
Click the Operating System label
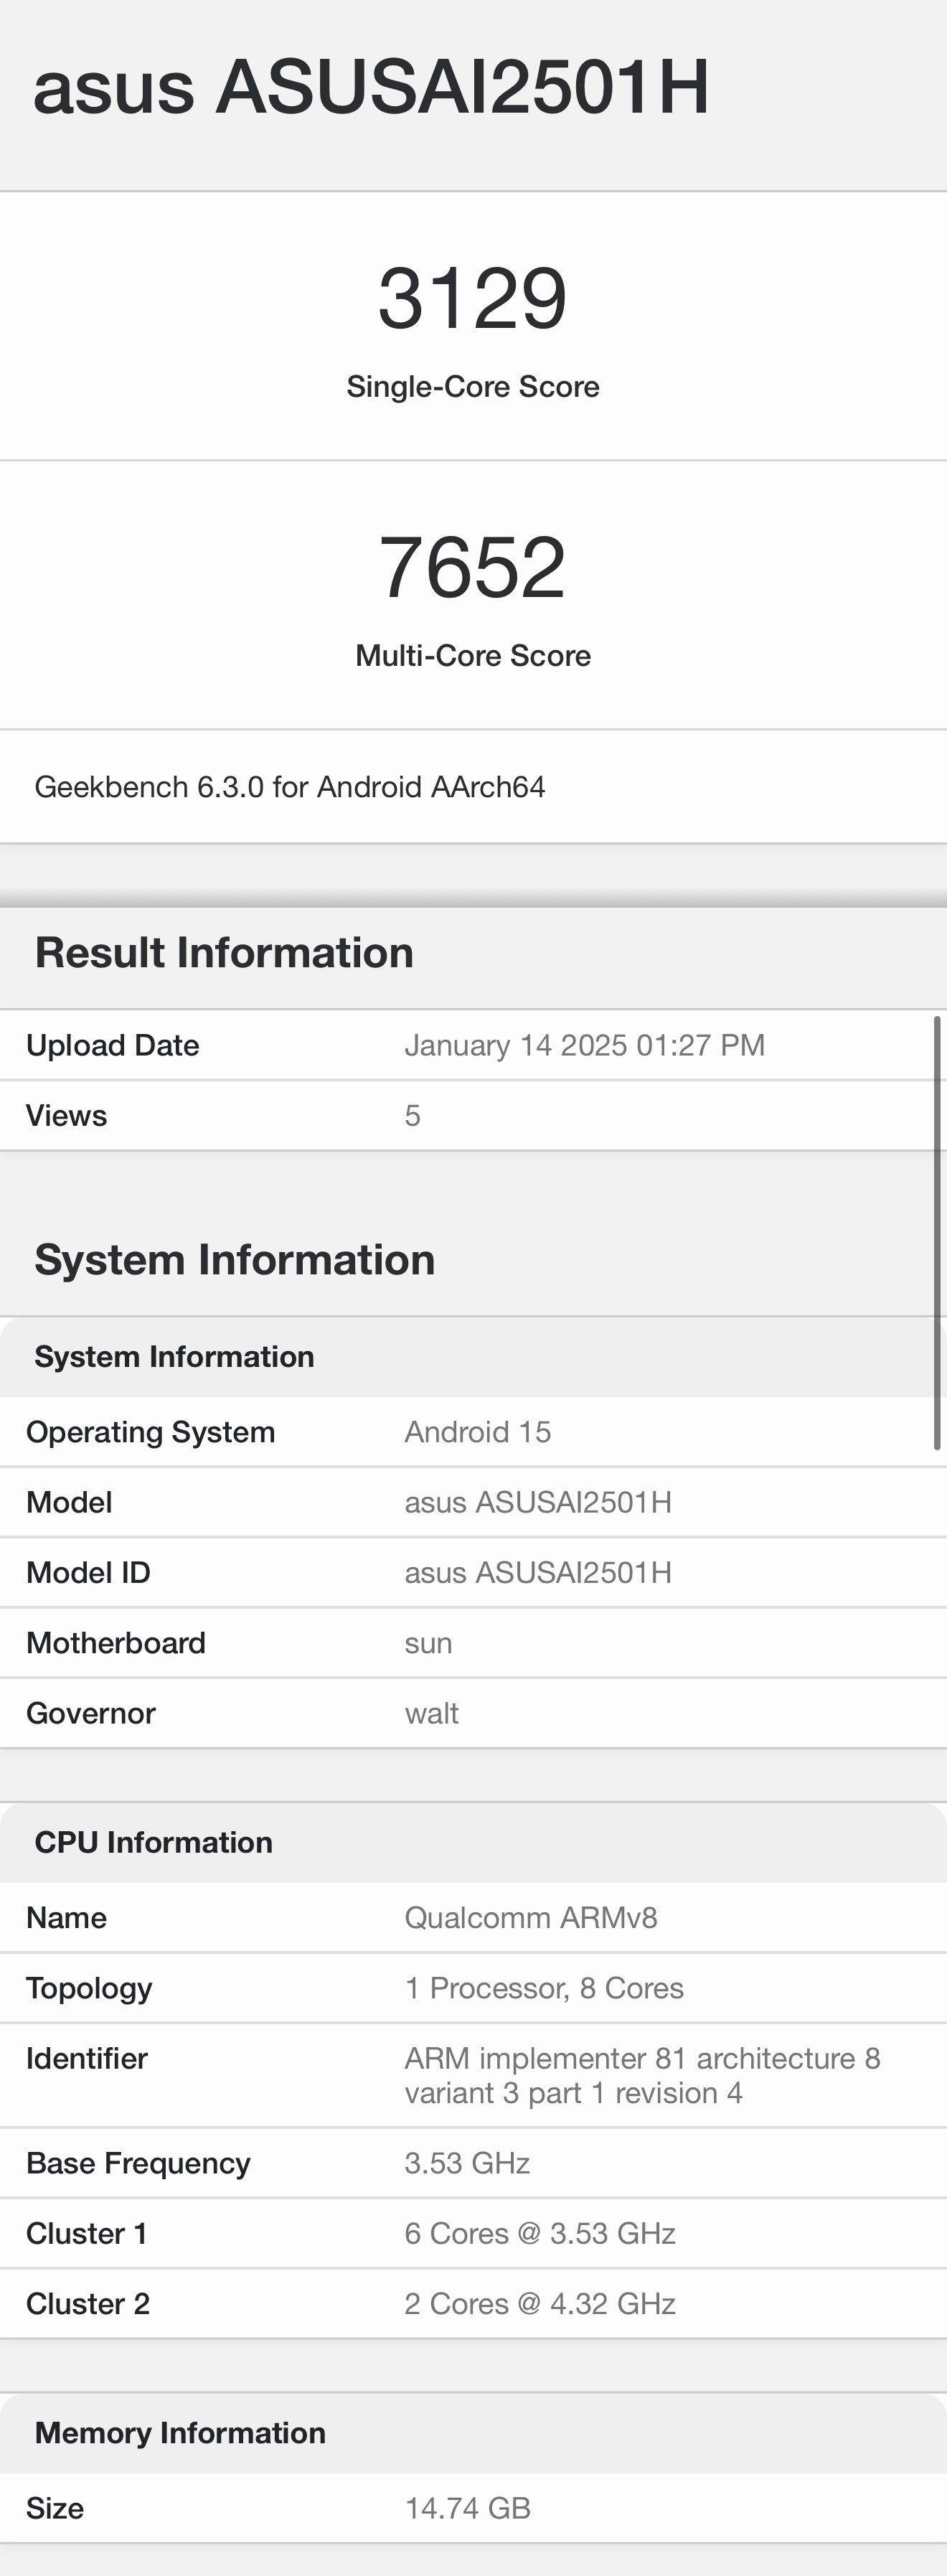(x=151, y=1432)
